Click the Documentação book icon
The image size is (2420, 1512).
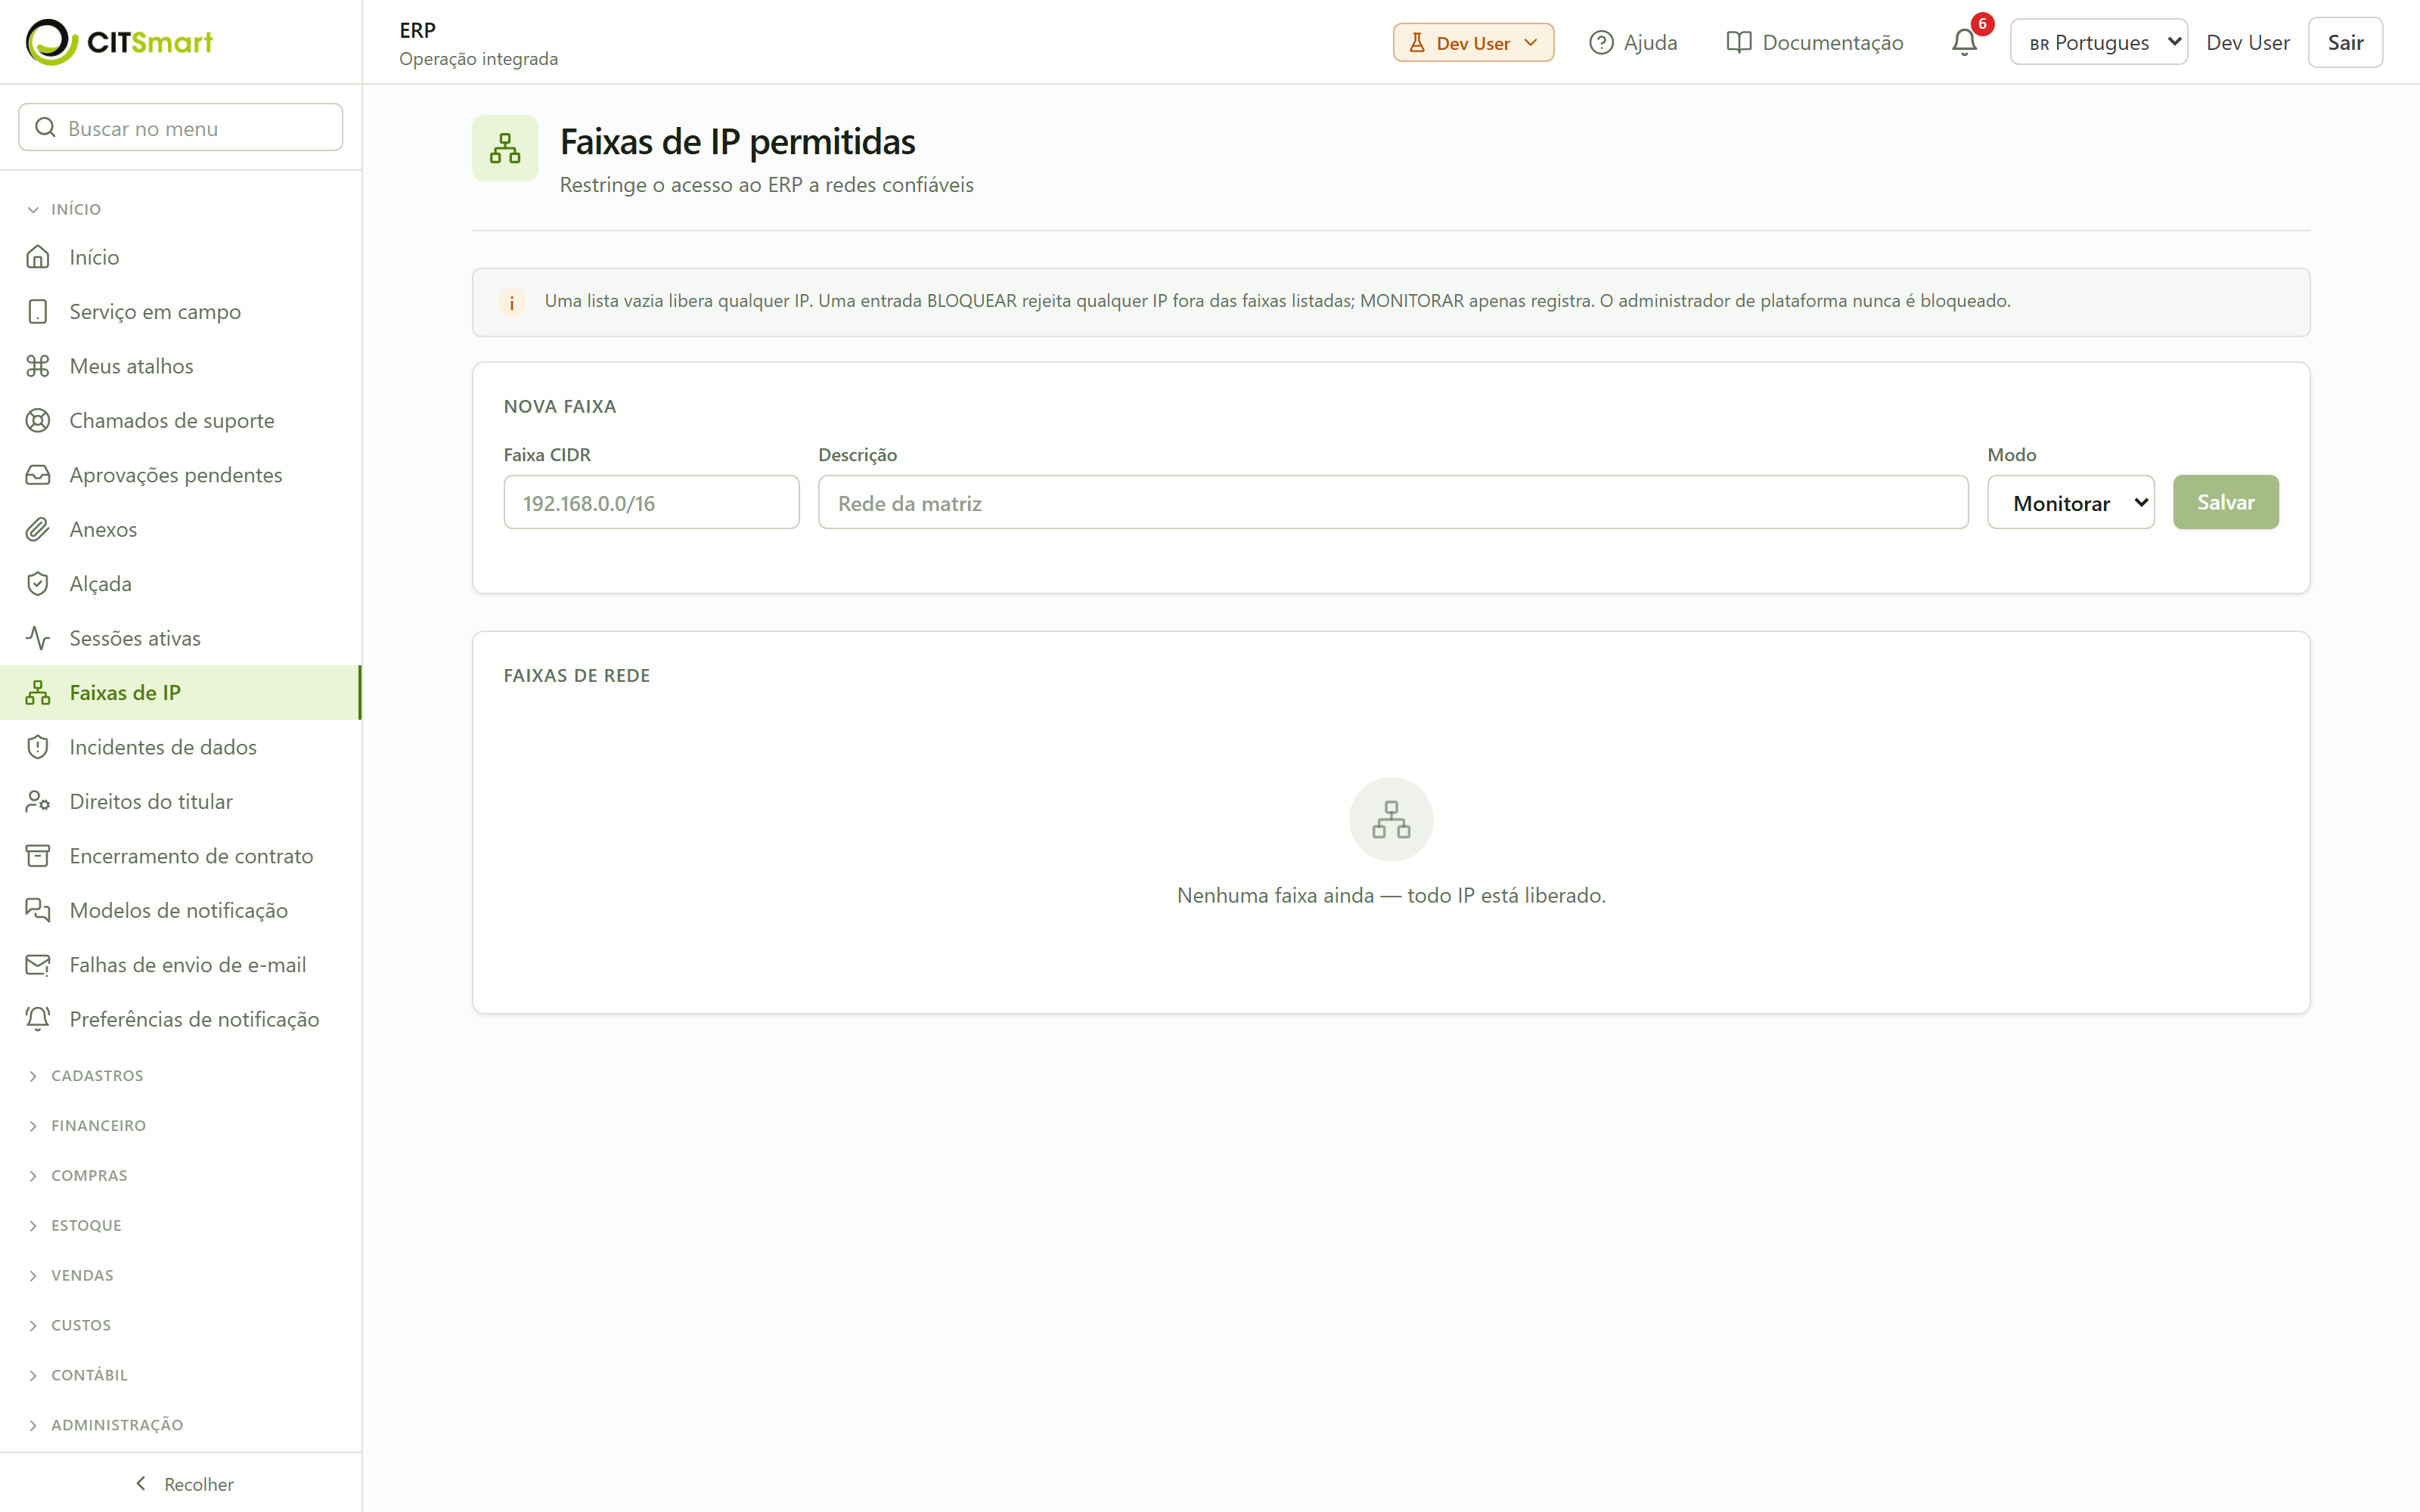pos(1739,42)
